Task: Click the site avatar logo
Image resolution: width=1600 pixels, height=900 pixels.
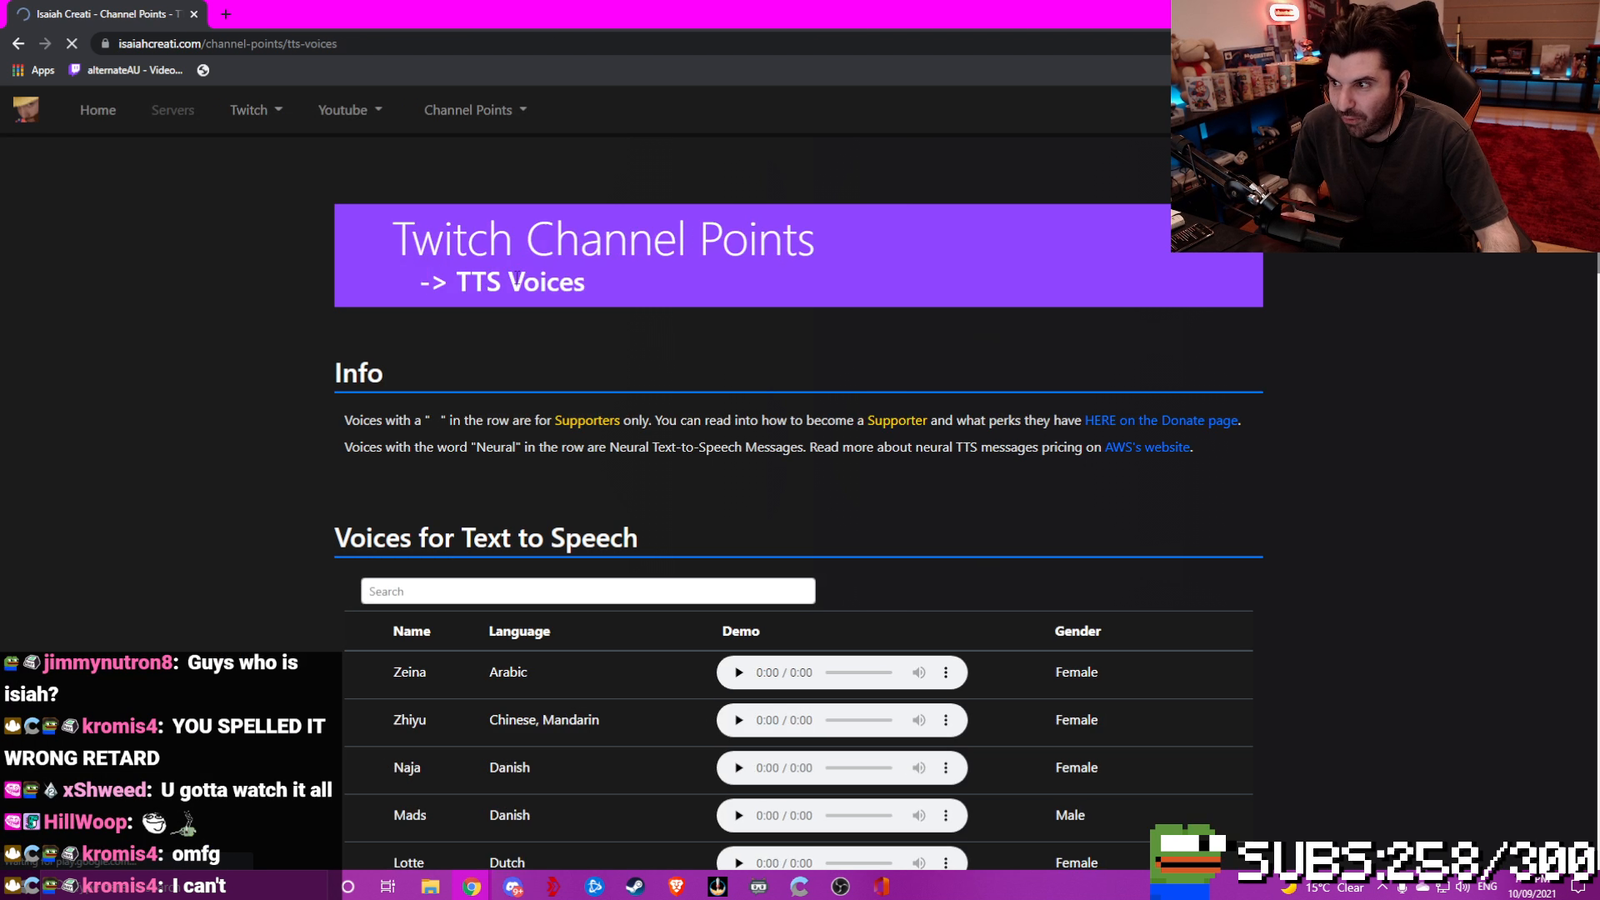Action: click(26, 109)
